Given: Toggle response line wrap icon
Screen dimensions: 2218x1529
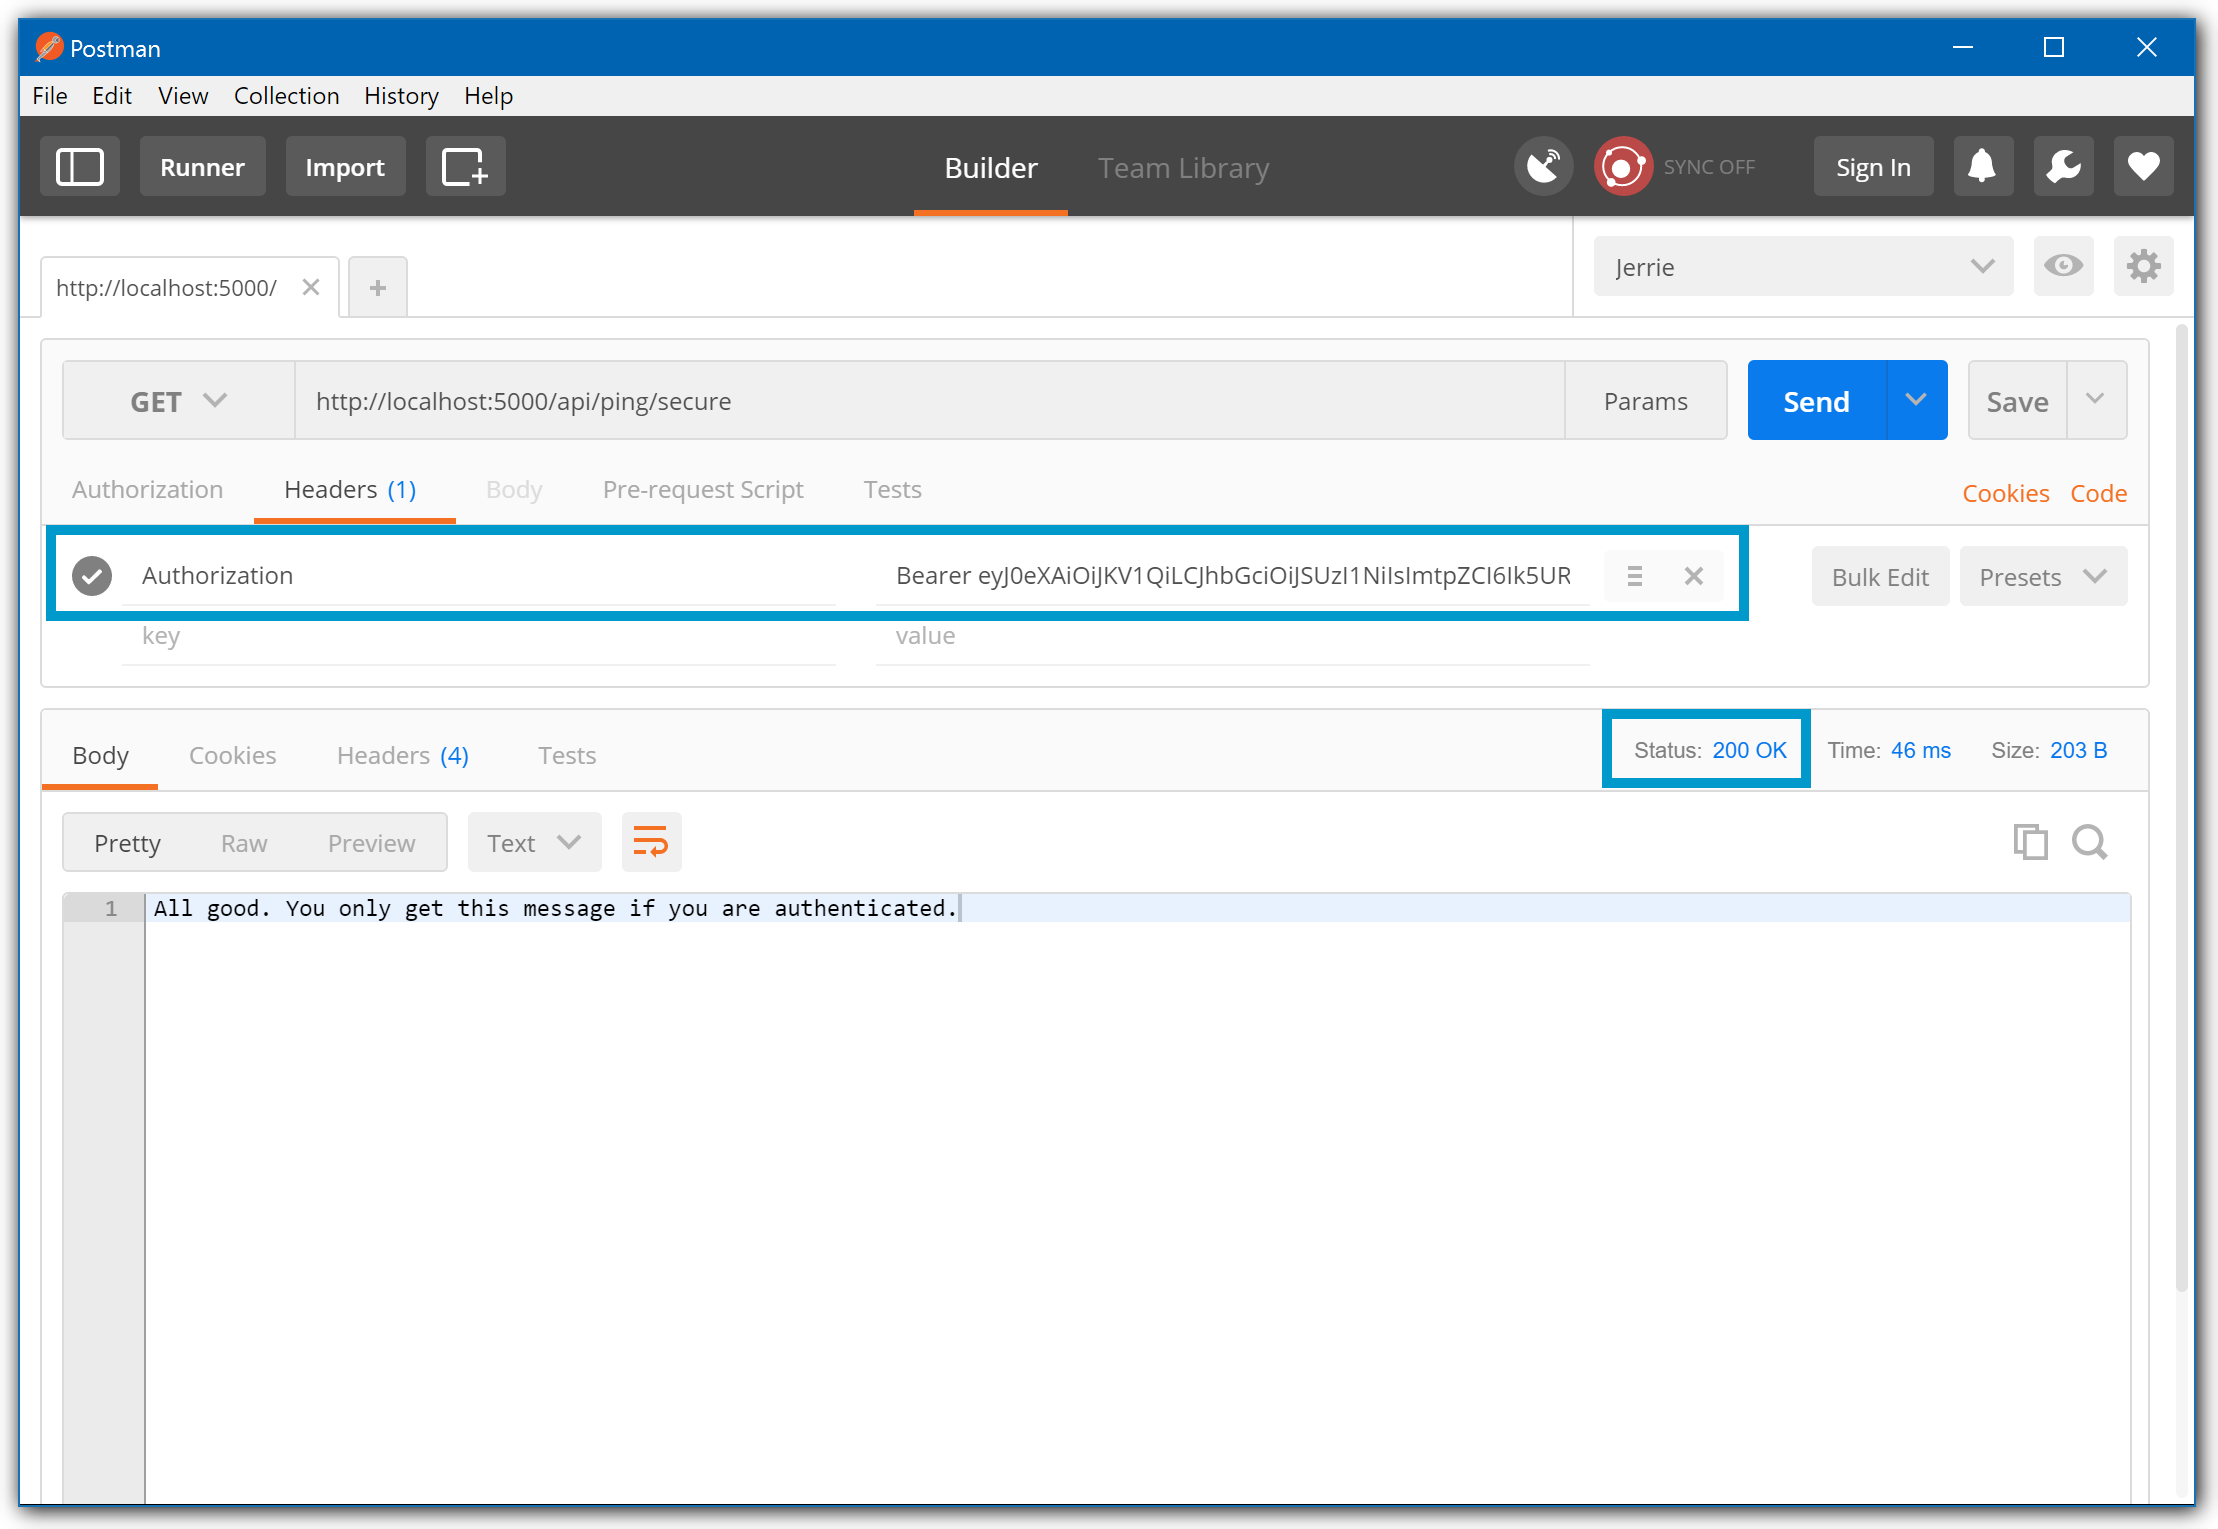Looking at the screenshot, I should (x=651, y=842).
